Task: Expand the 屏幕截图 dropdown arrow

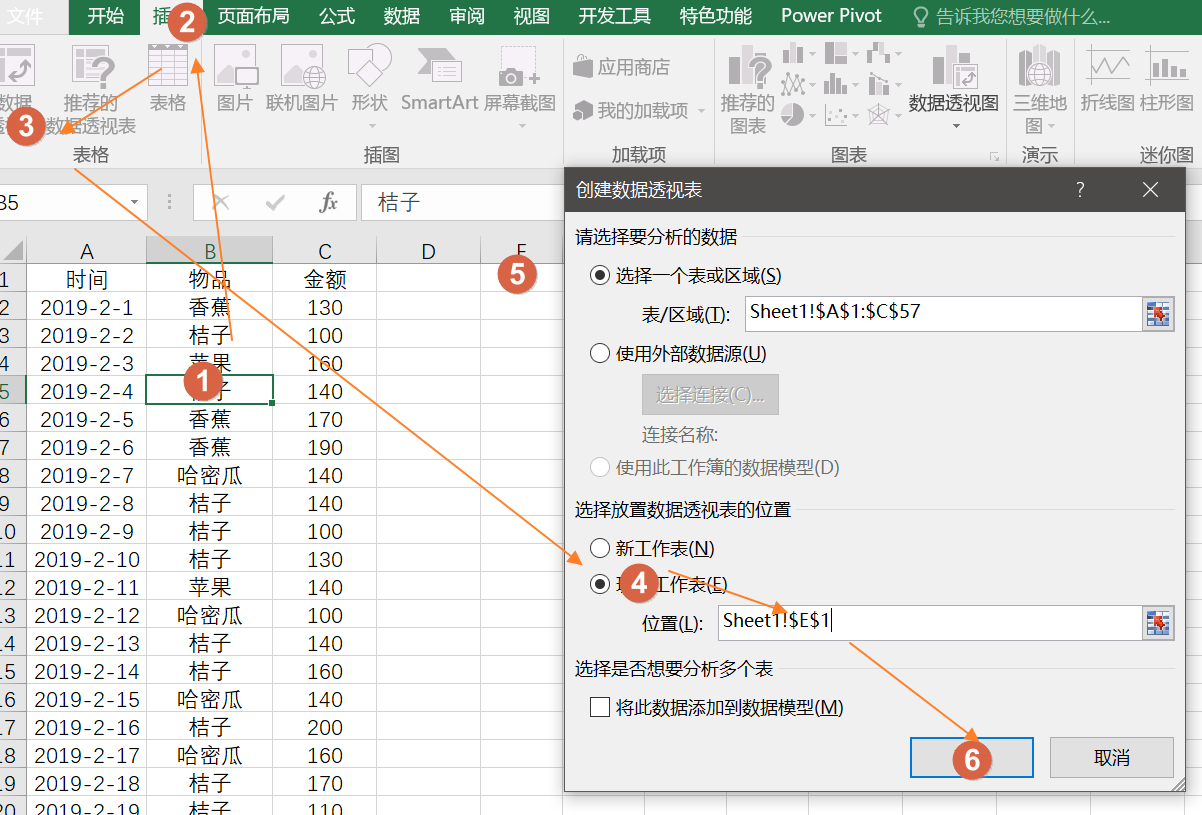Action: point(521,127)
